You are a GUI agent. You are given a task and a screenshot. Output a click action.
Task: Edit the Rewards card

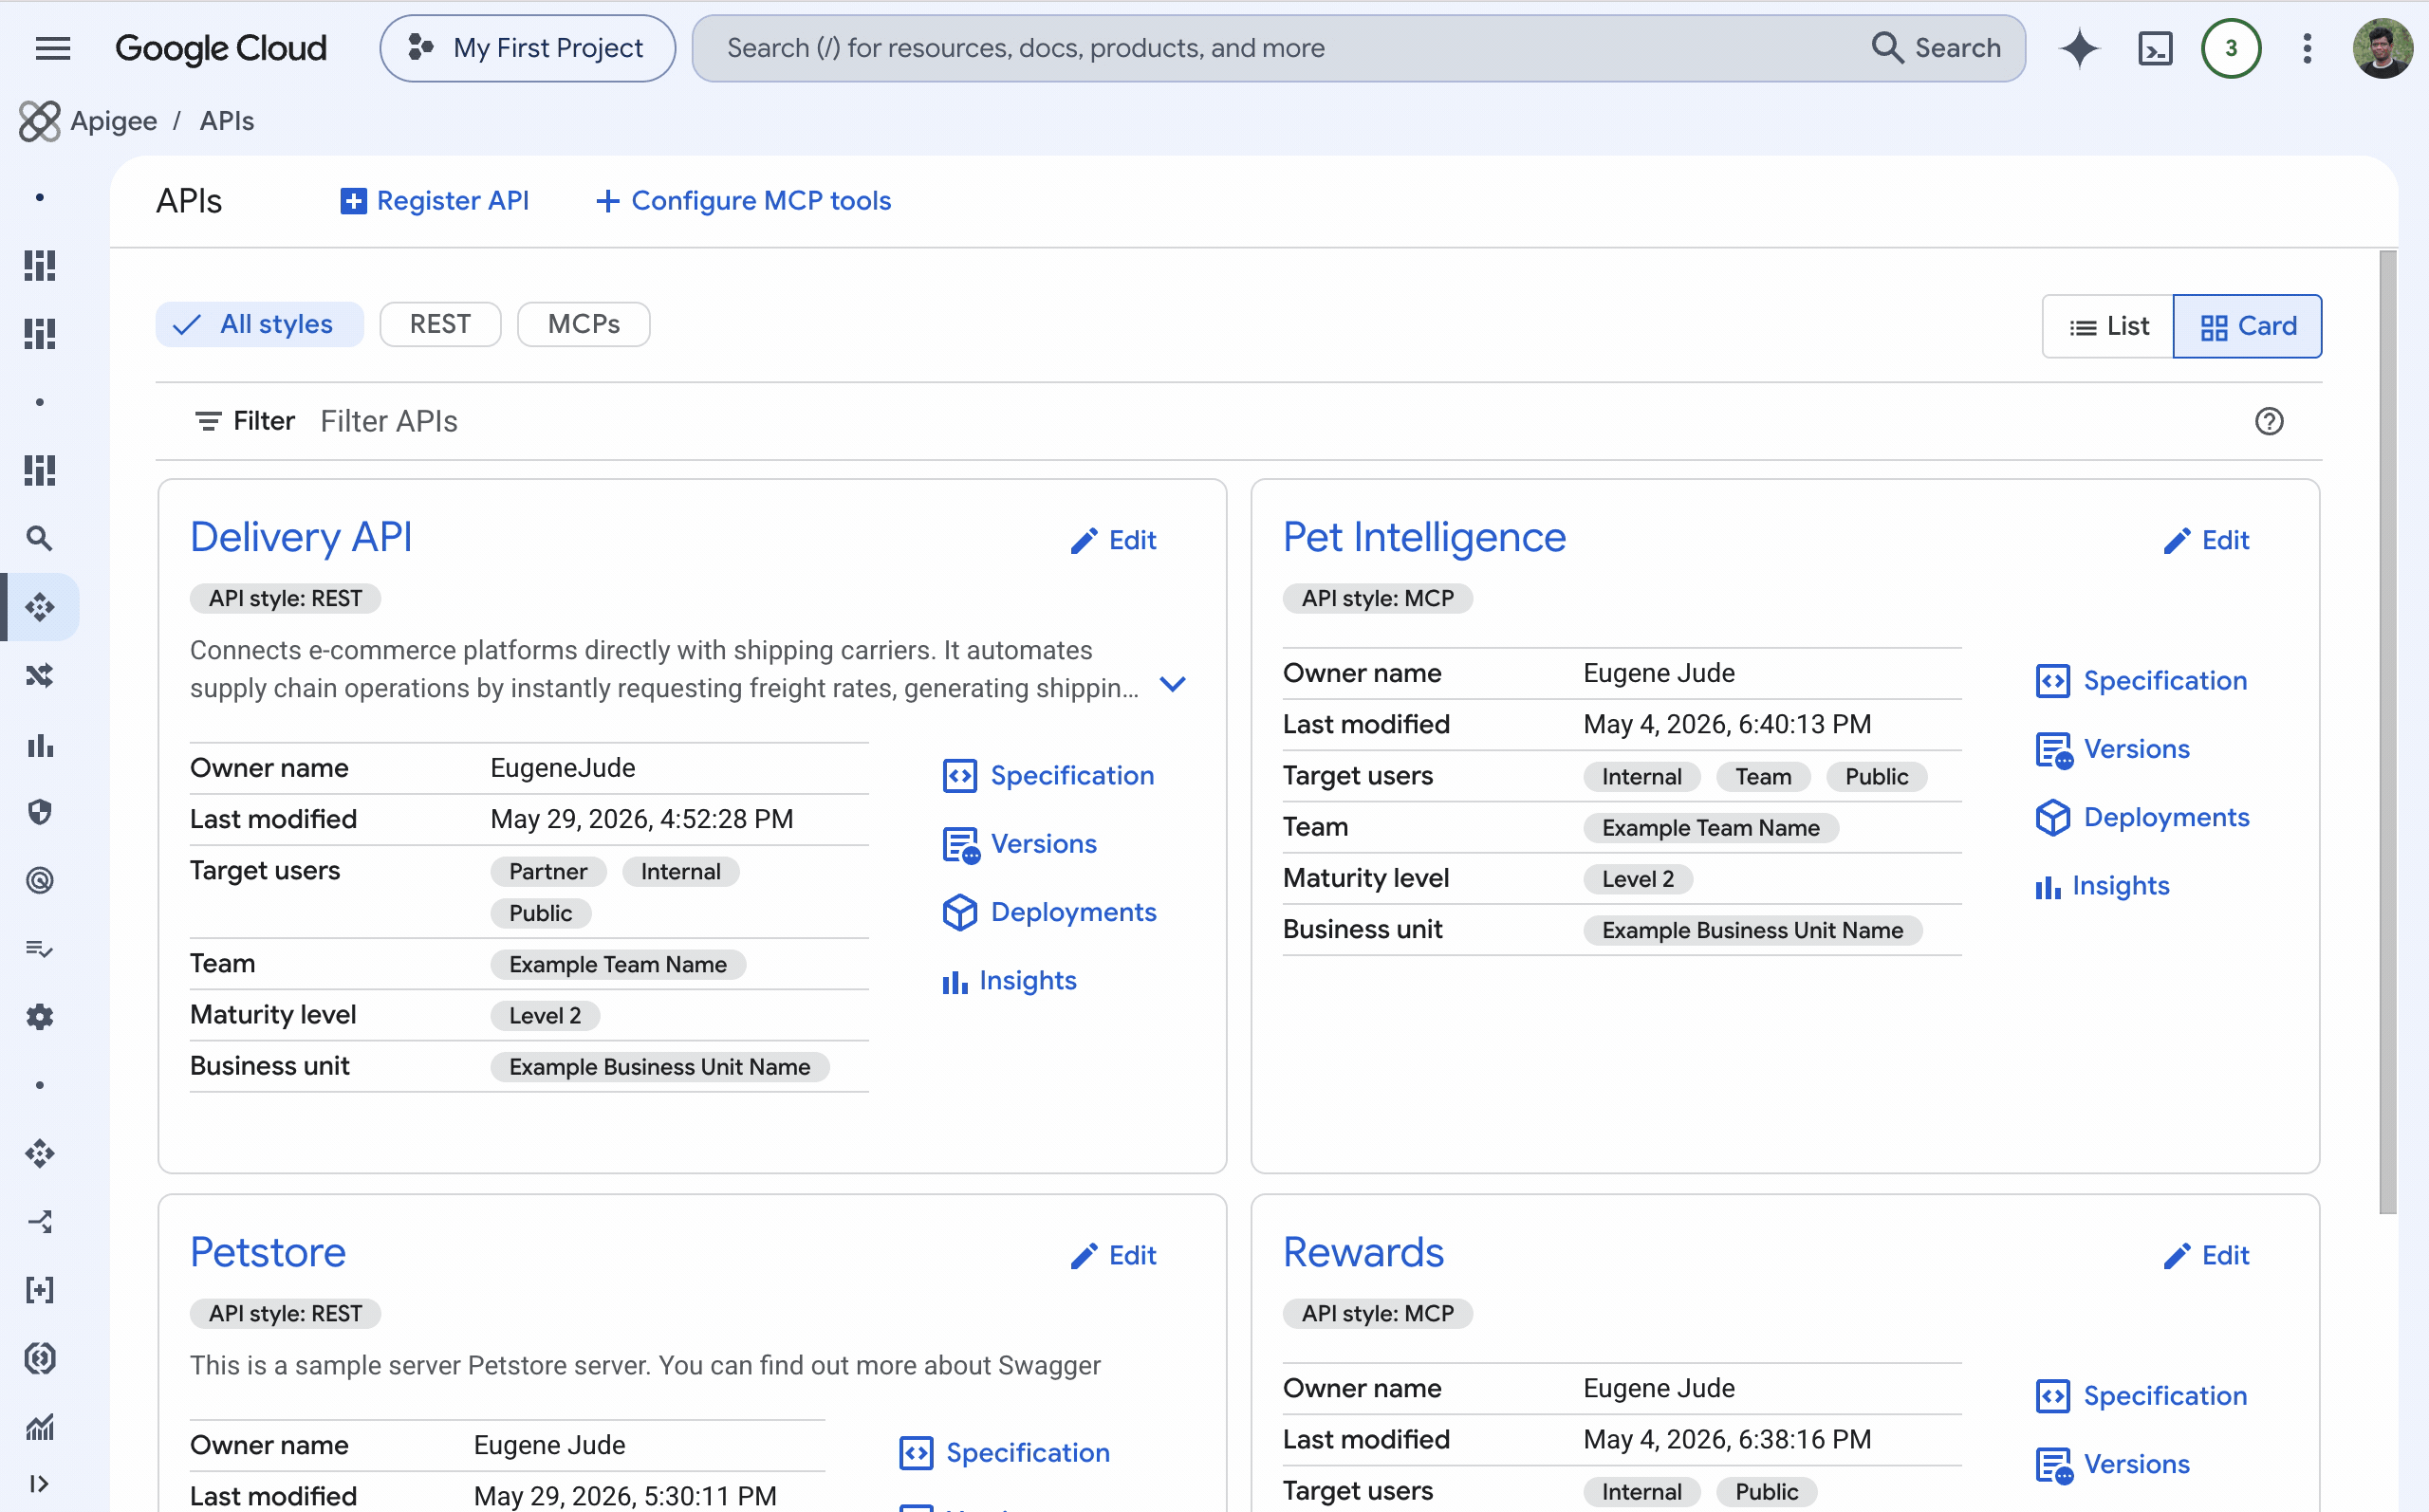[2206, 1256]
